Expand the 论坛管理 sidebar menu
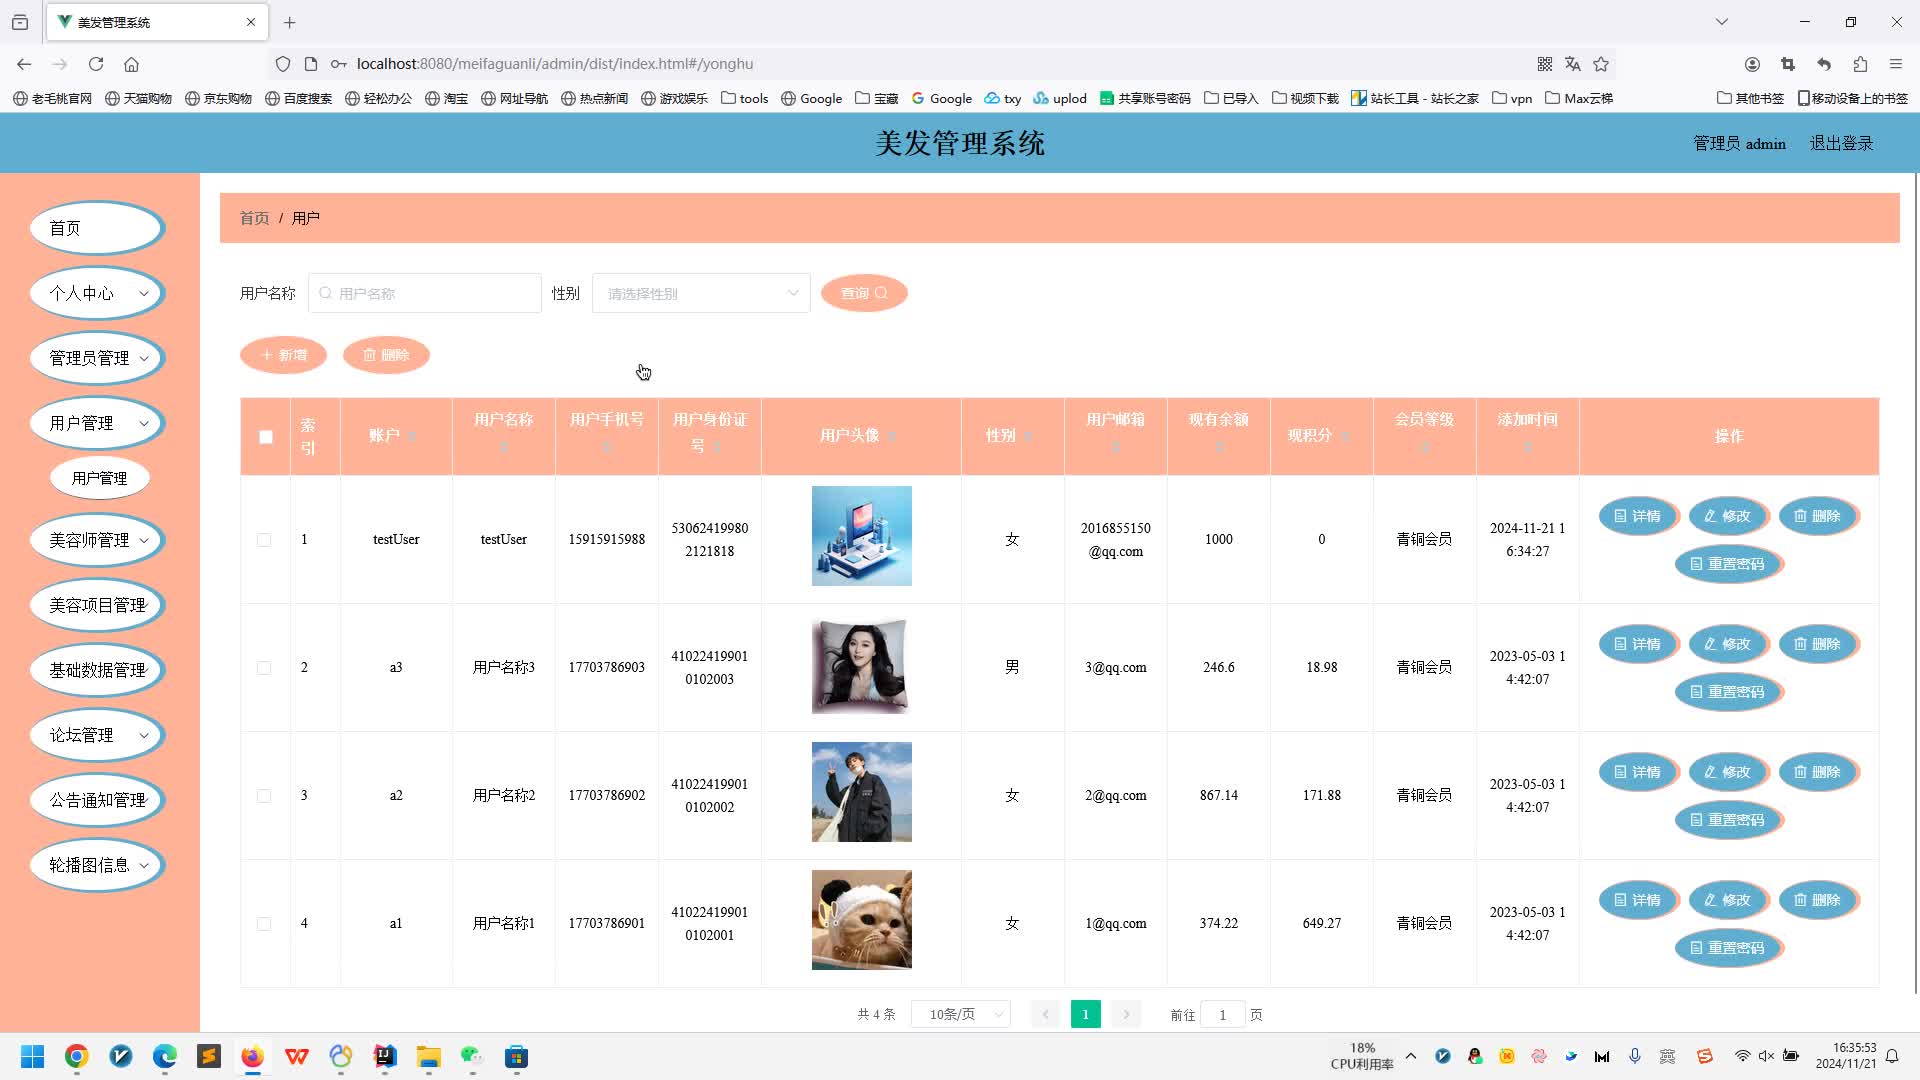 pos(97,735)
